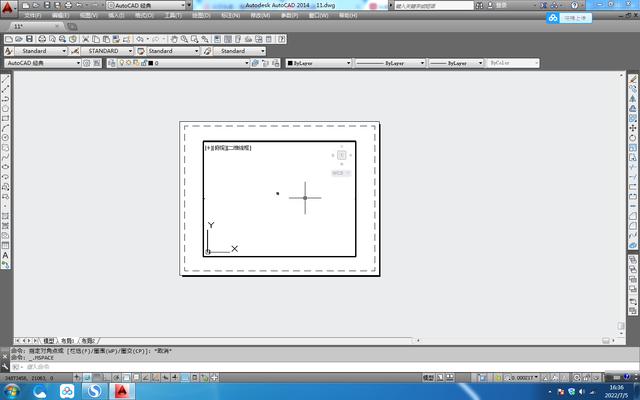Open the ByLayer color dropdown
This screenshot has width=640, height=400.
[x=317, y=63]
